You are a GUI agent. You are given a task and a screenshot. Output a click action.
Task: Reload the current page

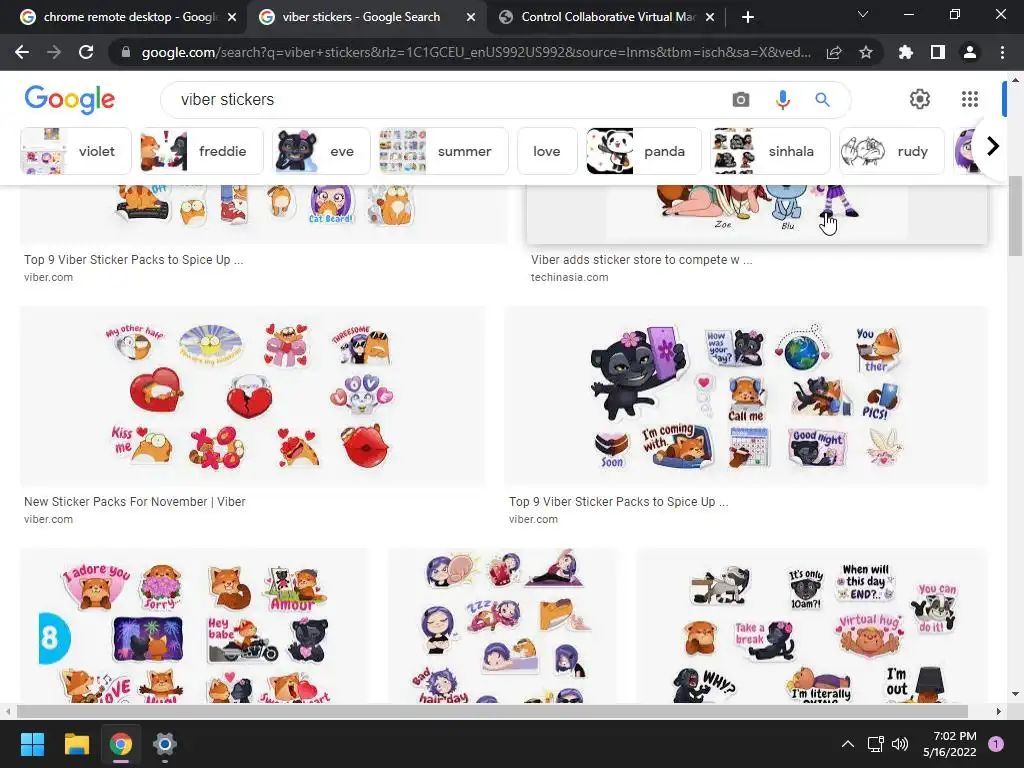pos(86,52)
